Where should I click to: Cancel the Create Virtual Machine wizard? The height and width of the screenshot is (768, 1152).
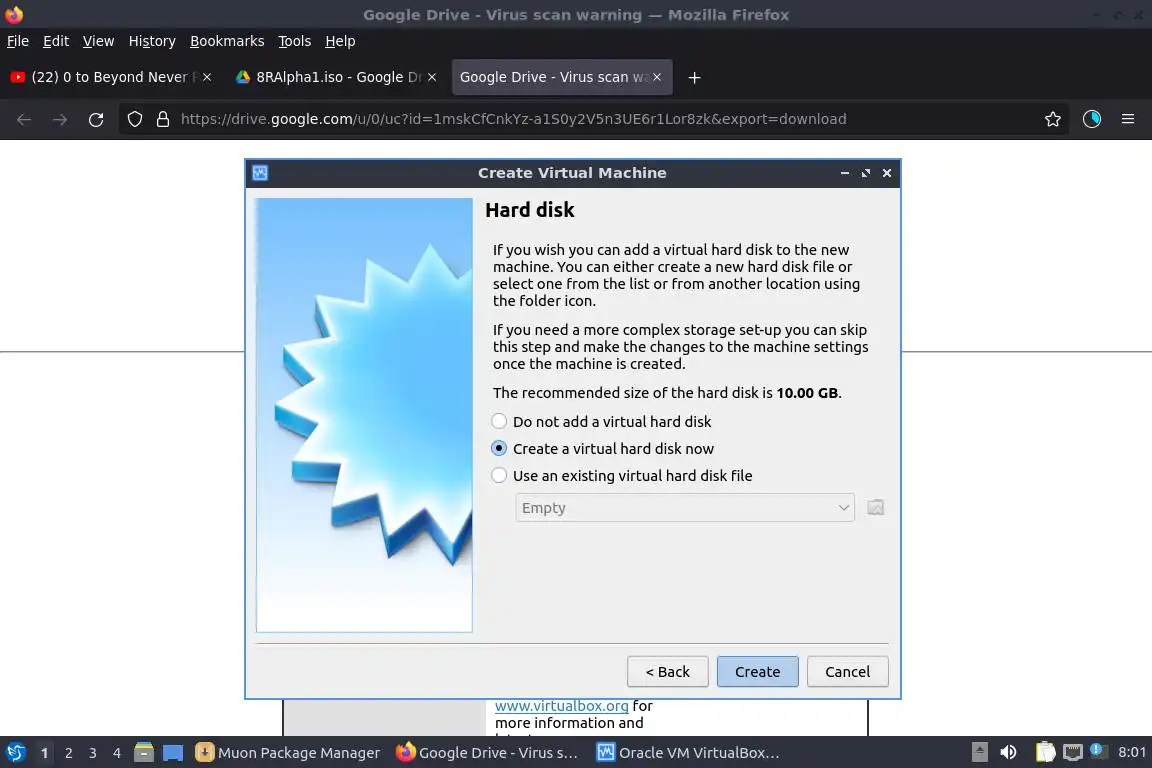pyautogui.click(x=847, y=672)
